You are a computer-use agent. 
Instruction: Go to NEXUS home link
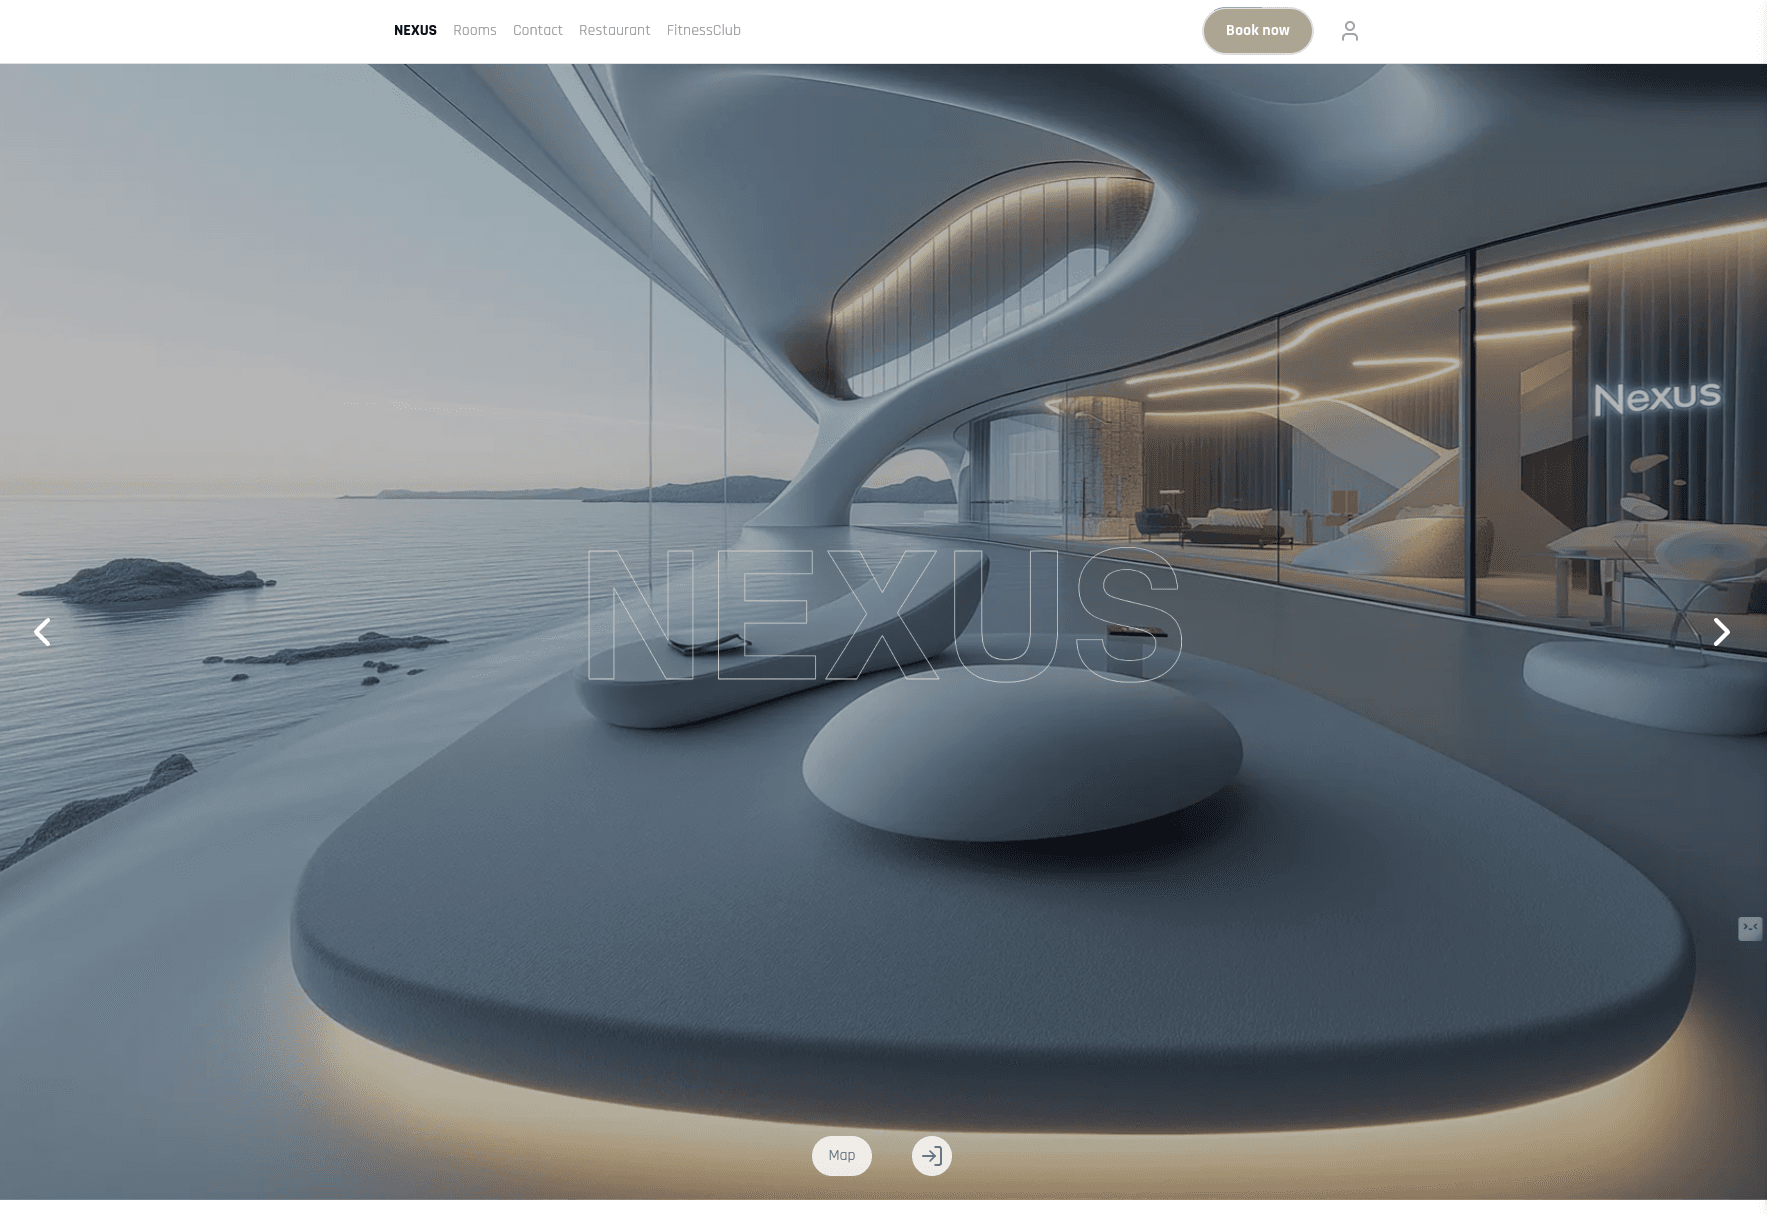click(415, 31)
